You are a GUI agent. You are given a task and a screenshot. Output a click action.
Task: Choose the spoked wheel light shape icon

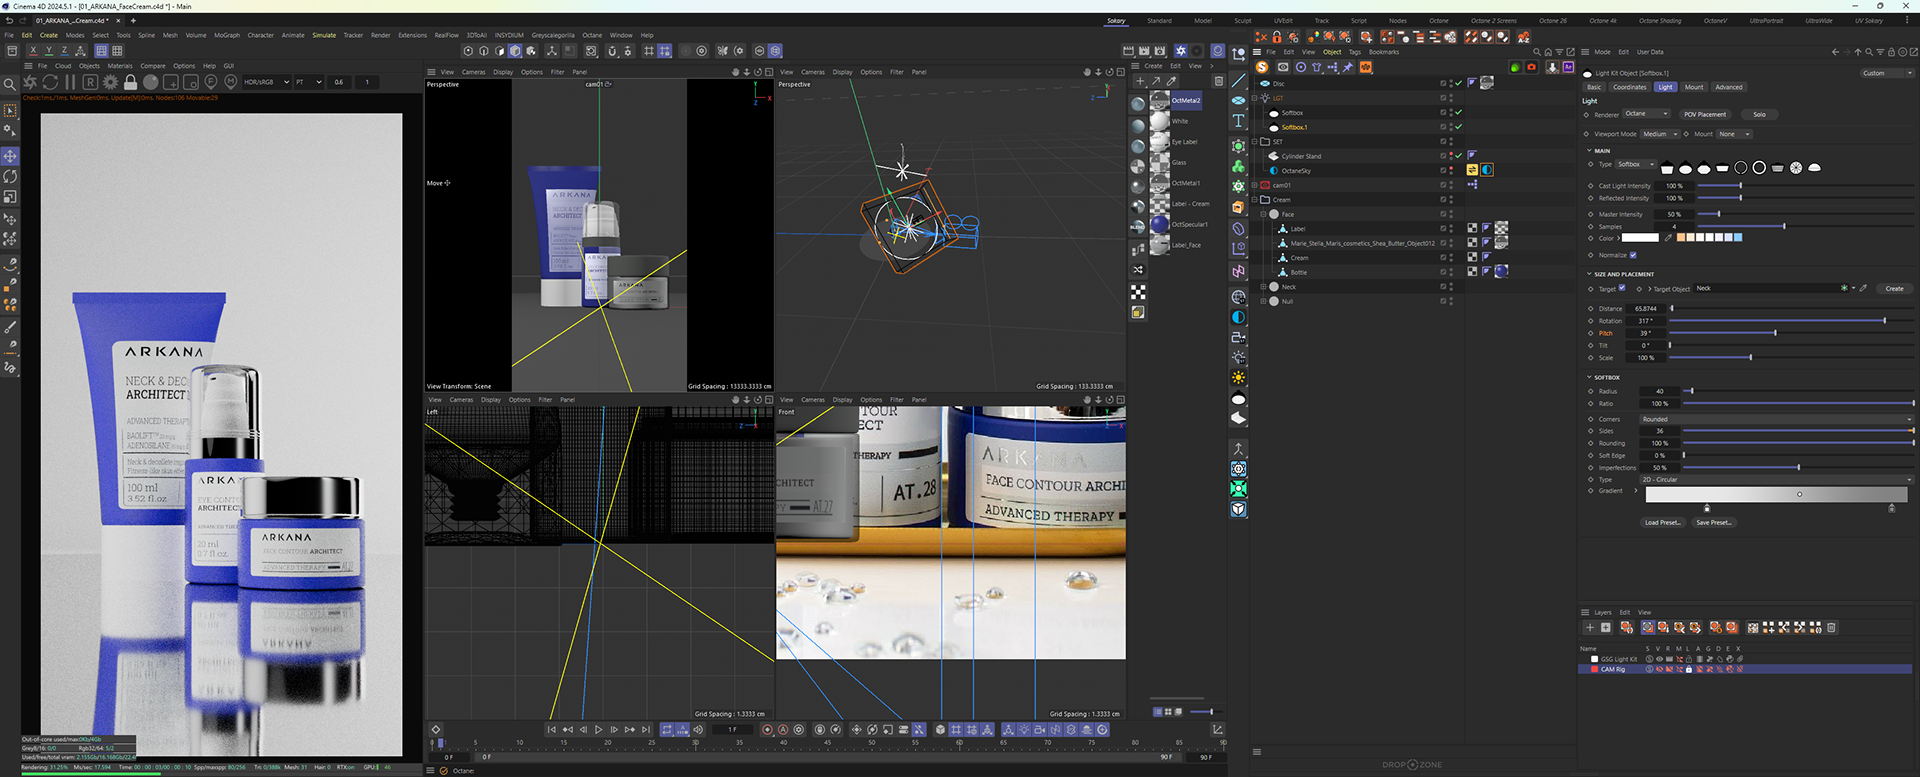(x=1796, y=168)
